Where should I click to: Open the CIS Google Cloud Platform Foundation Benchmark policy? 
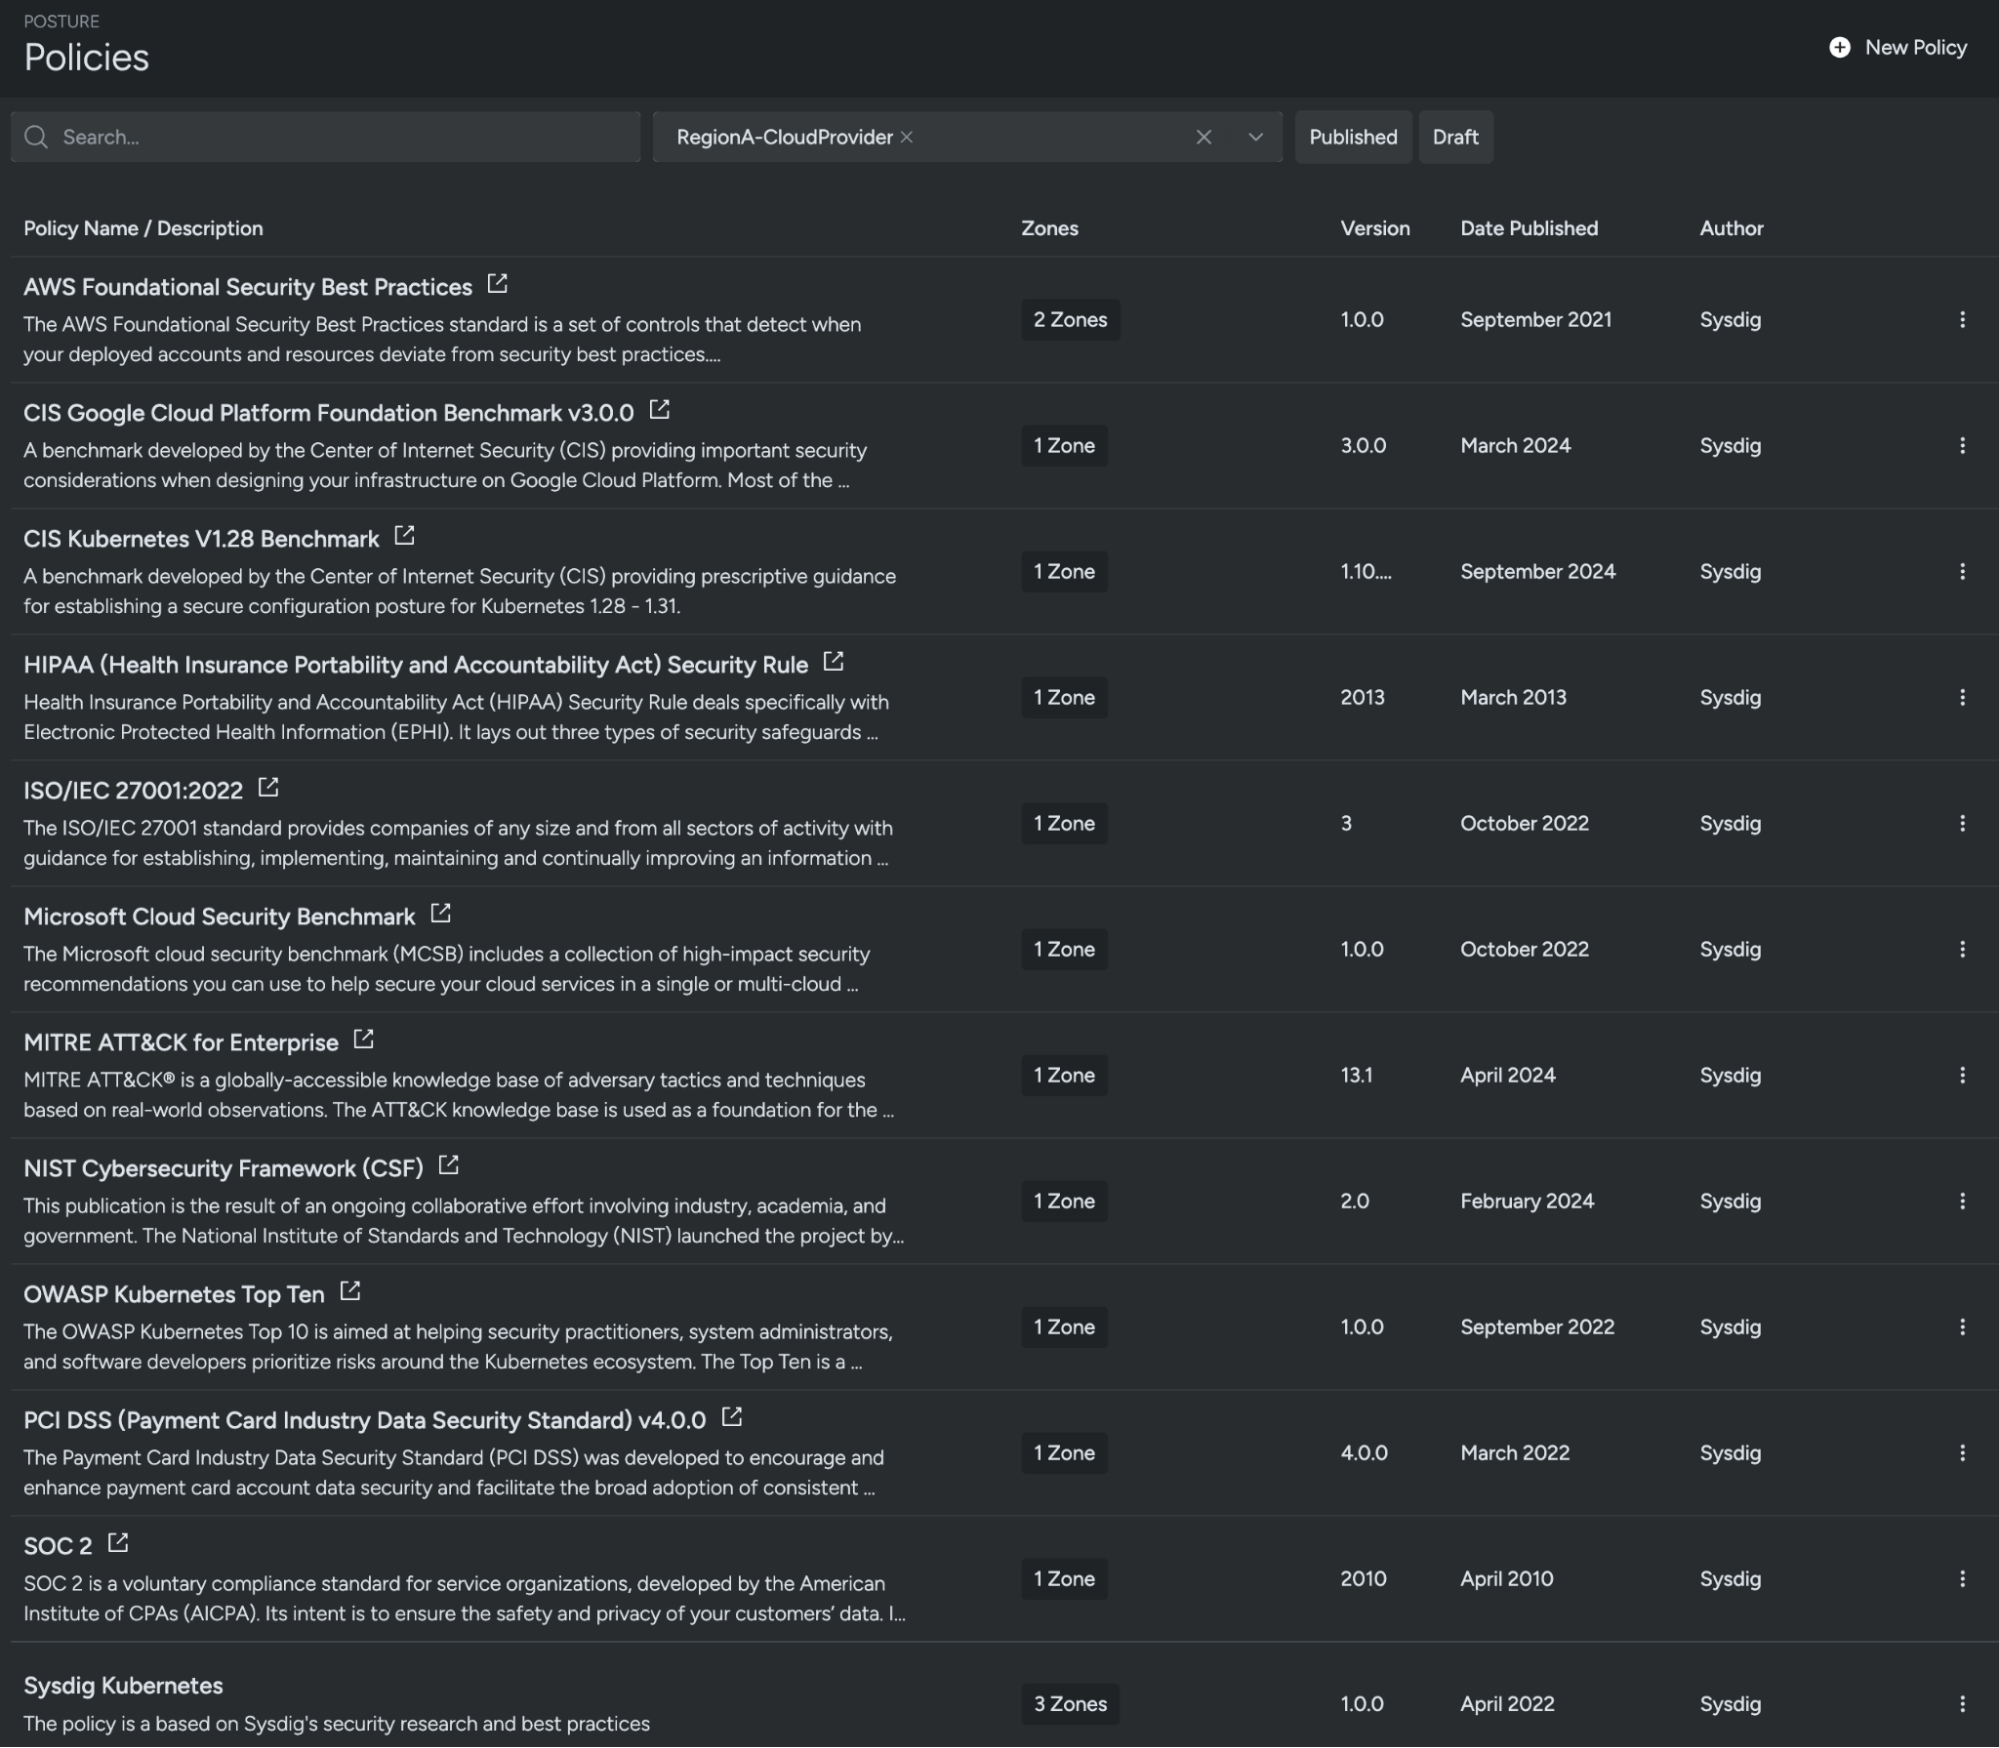[329, 412]
